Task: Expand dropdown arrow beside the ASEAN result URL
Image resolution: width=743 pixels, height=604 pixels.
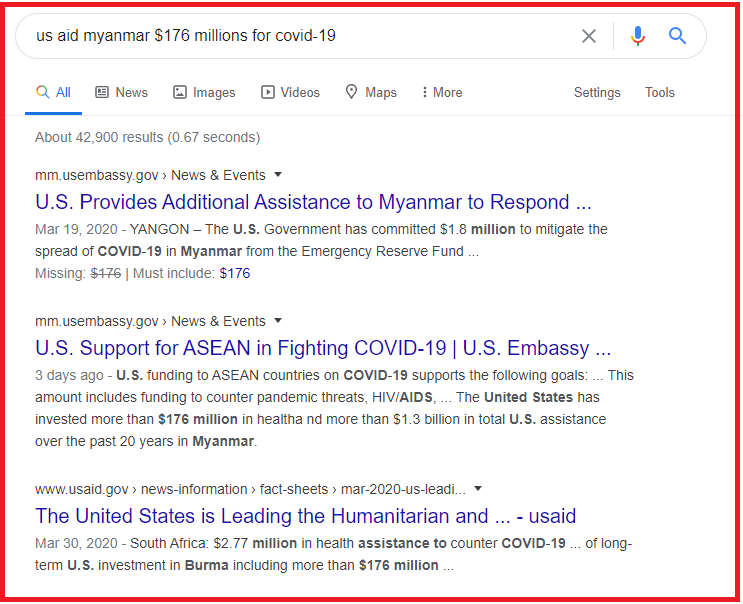Action: point(278,321)
